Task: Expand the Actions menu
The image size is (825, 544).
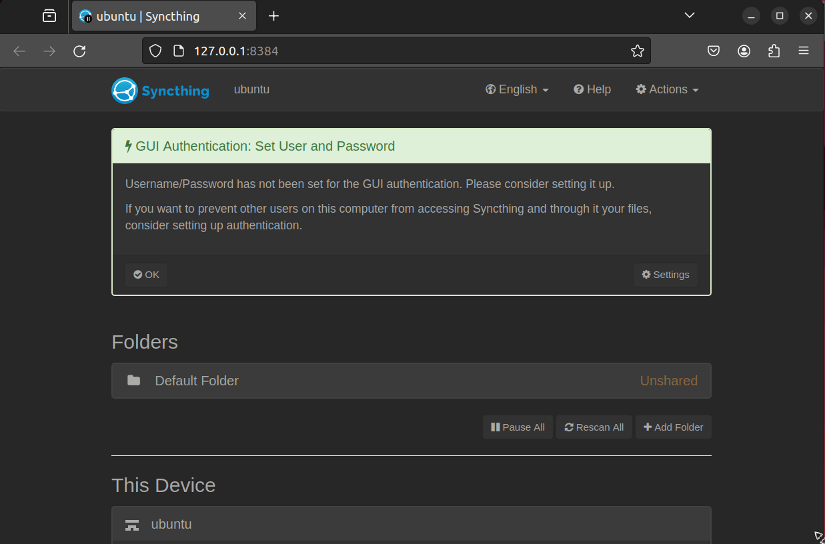Action: (667, 89)
